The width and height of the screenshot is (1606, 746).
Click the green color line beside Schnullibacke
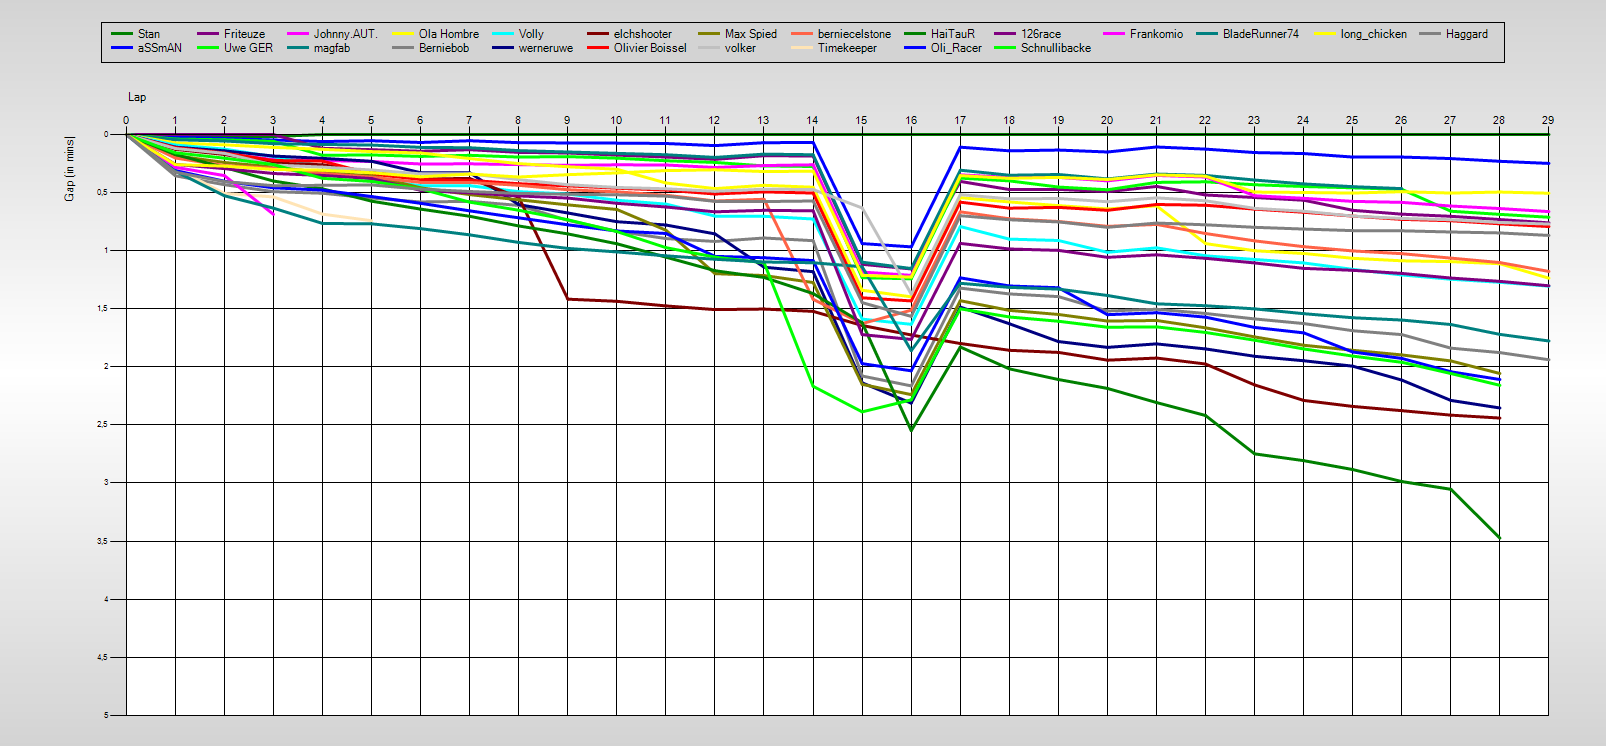[1004, 48]
